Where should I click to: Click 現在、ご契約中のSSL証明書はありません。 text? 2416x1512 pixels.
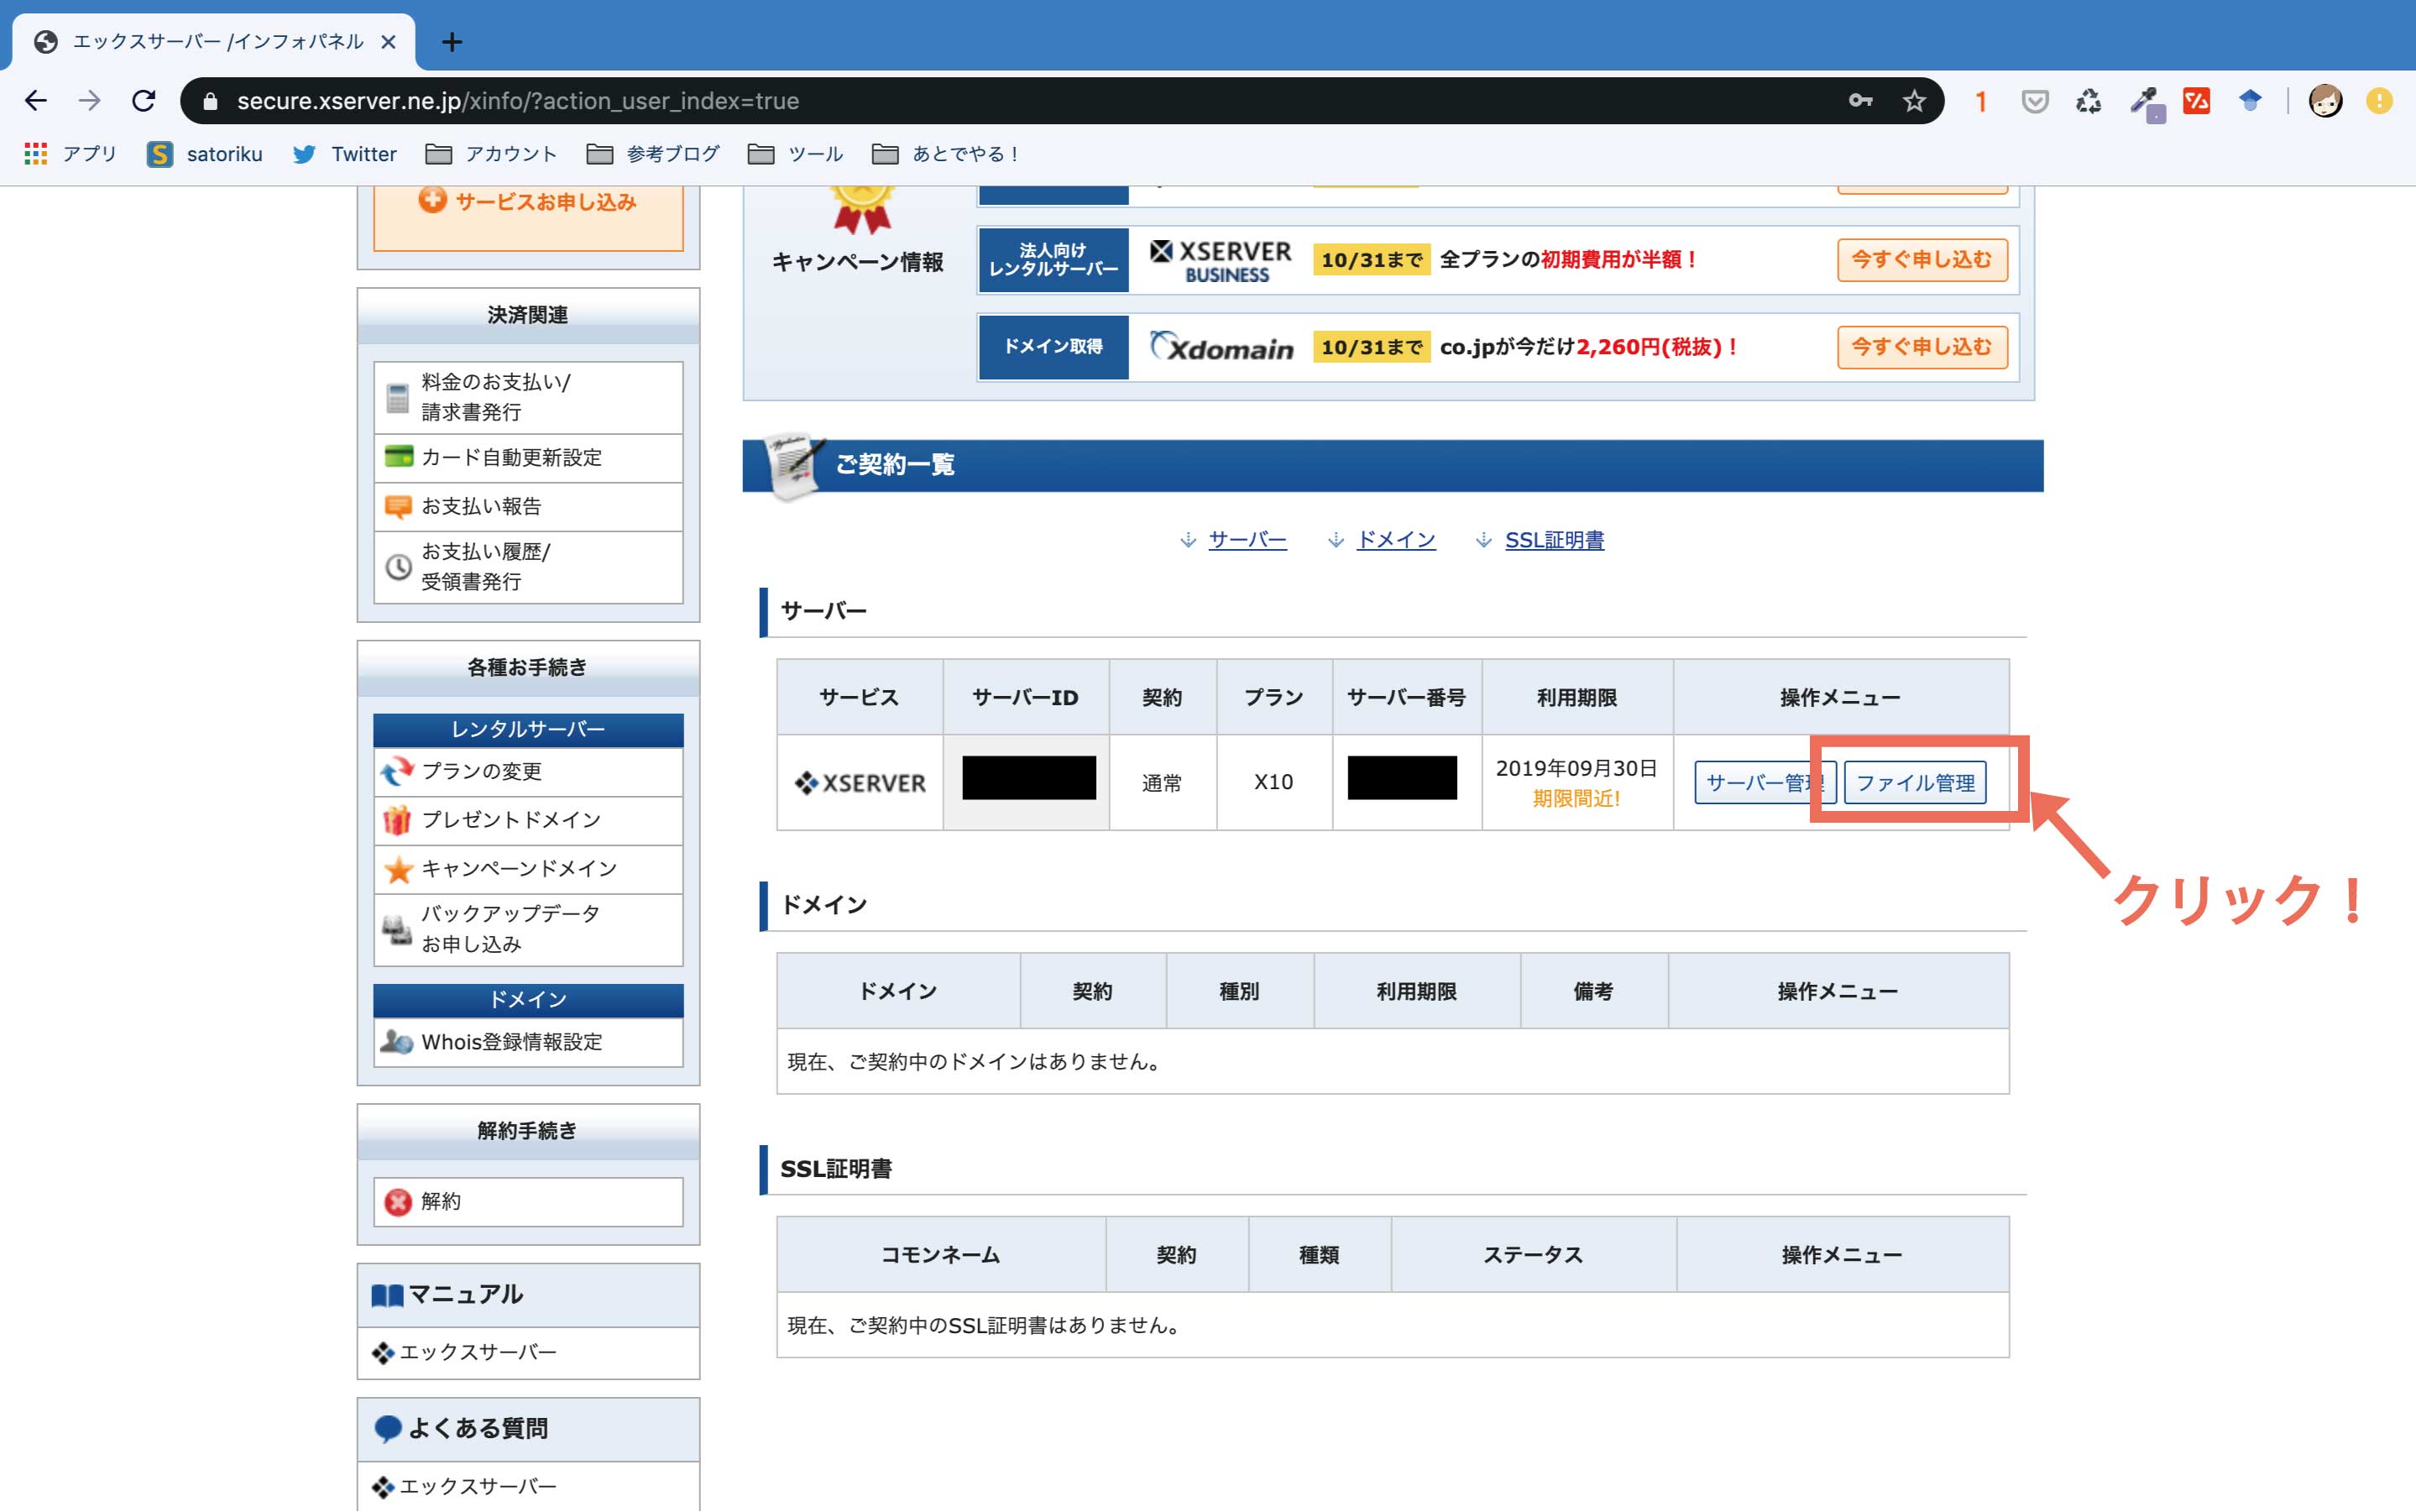(987, 1326)
